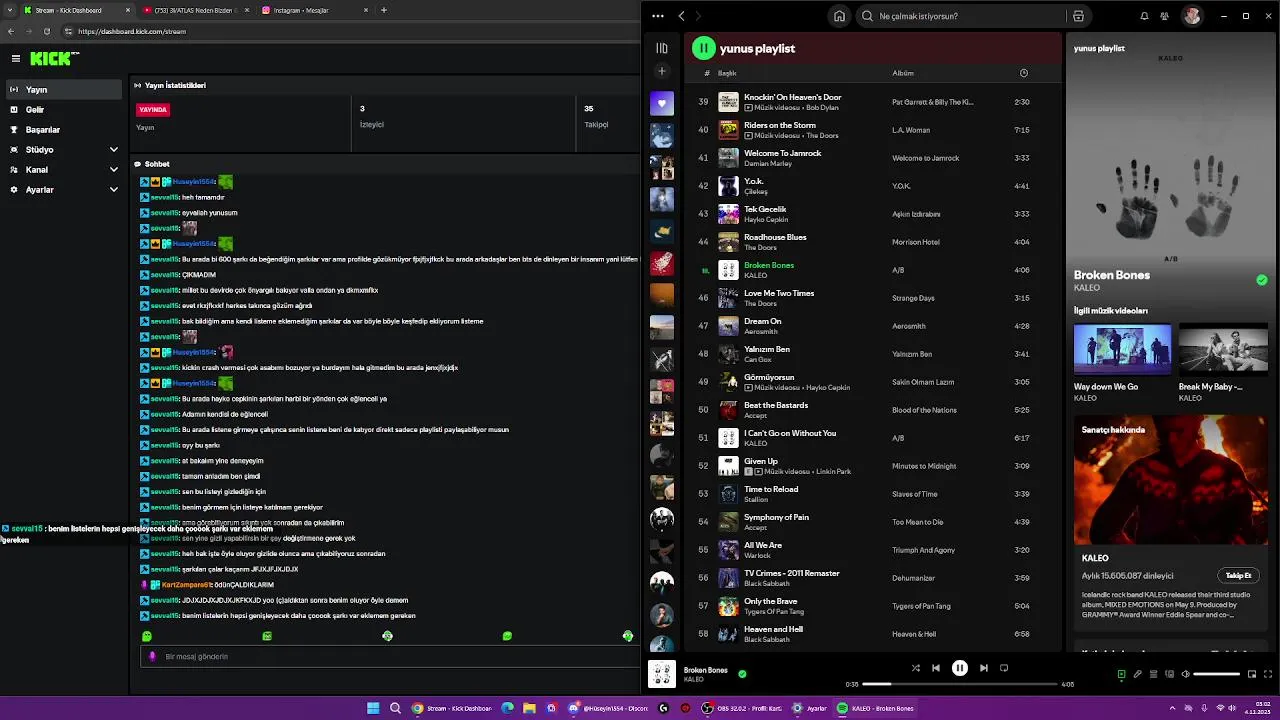Toggle the saved checkmark in the player bar
Screen dimensions: 1280x720
(742, 674)
